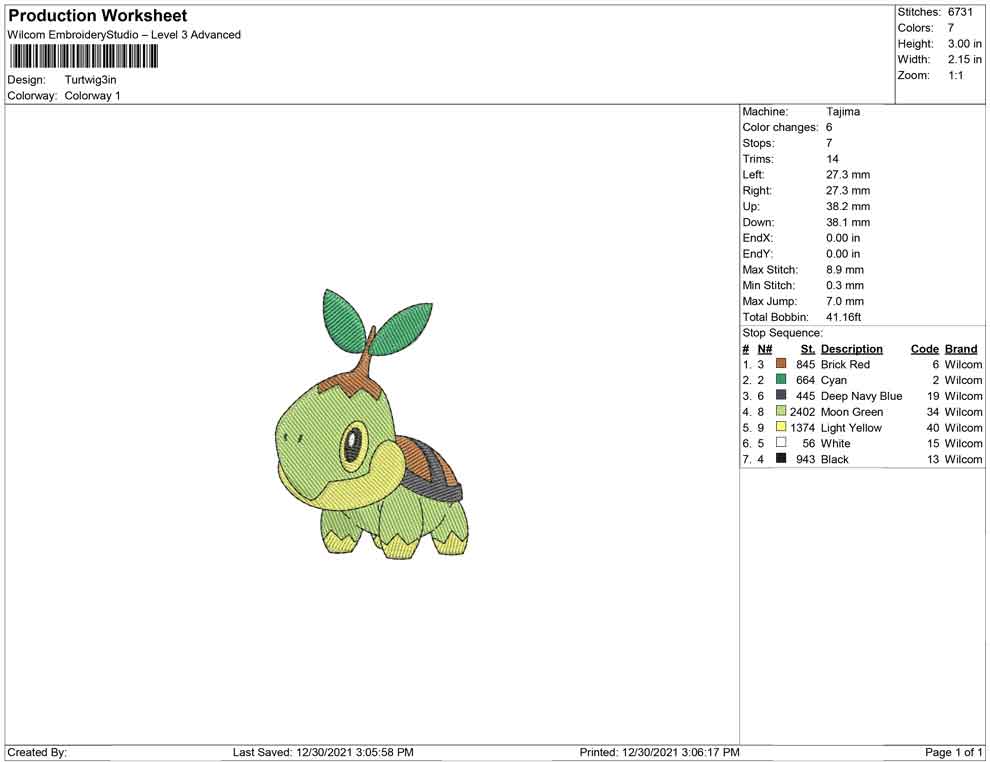Click the height value '3.00 in'

965,44
